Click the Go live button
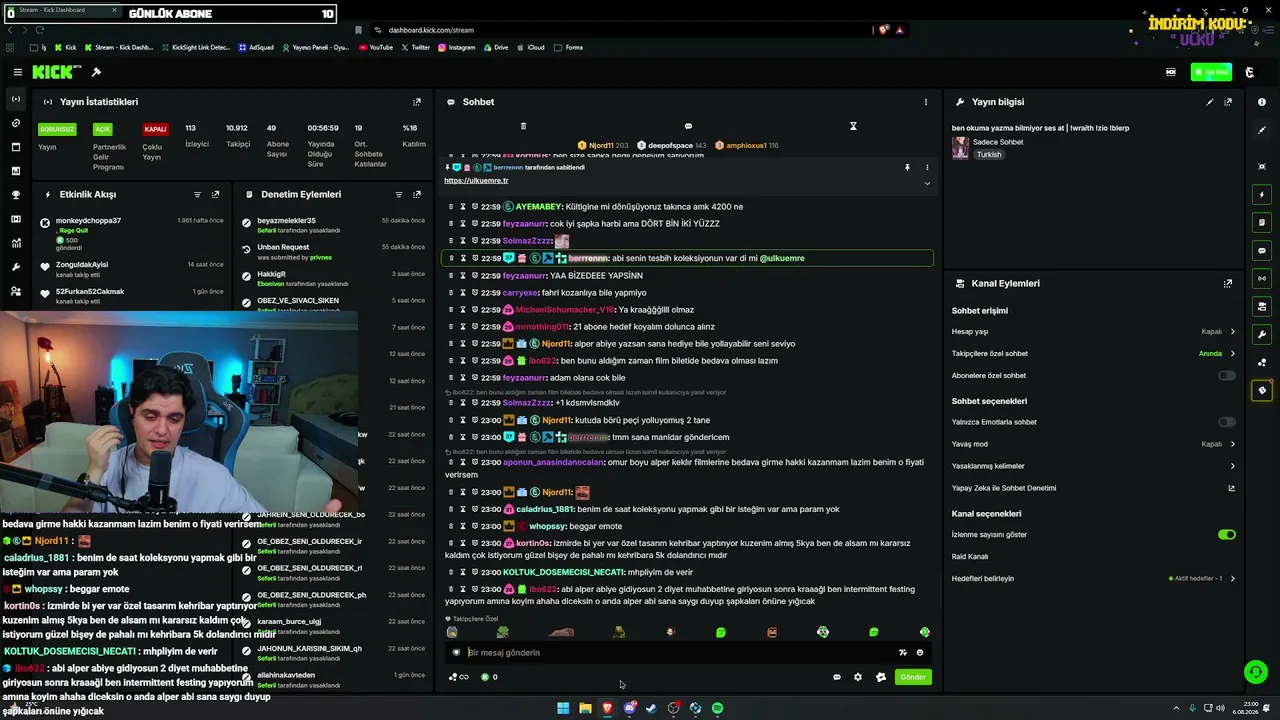Viewport: 1280px width, 720px height. [1212, 72]
